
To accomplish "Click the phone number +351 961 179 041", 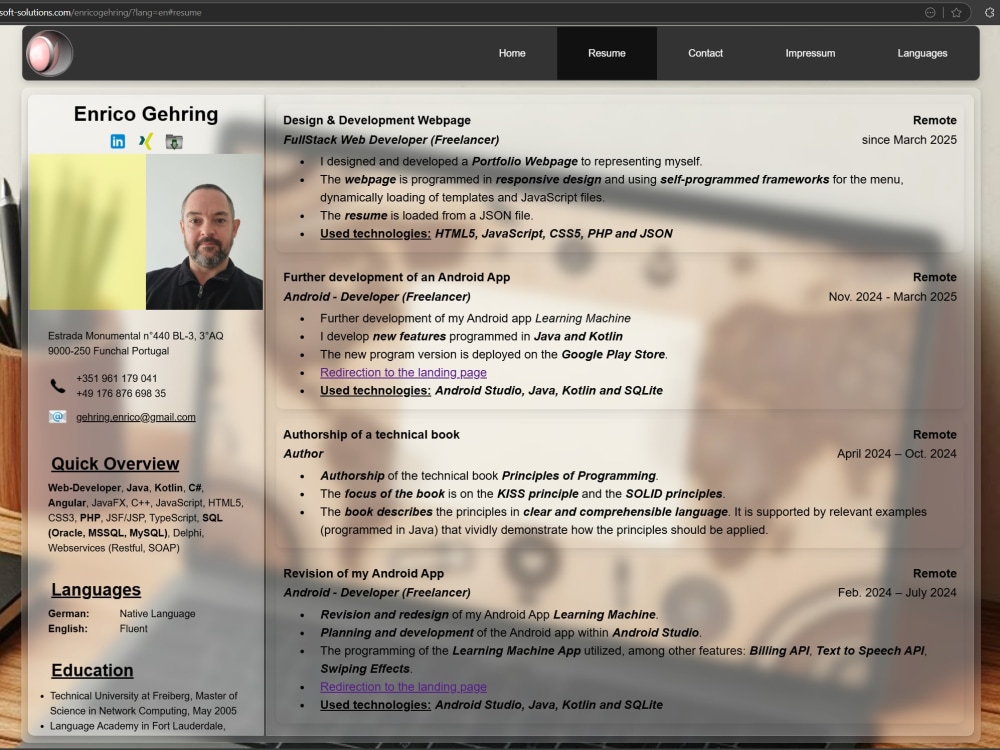I will pyautogui.click(x=117, y=378).
